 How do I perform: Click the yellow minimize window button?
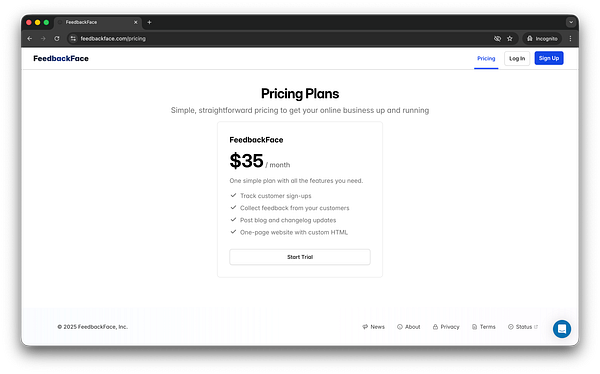(38, 22)
